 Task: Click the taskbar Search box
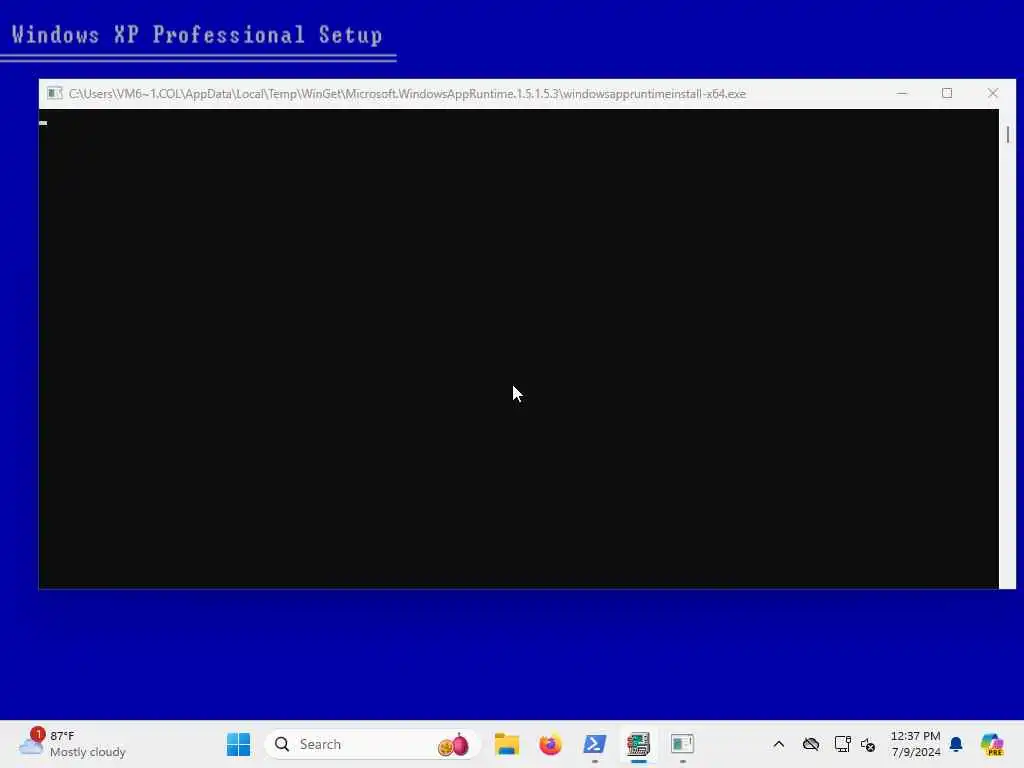pos(372,744)
